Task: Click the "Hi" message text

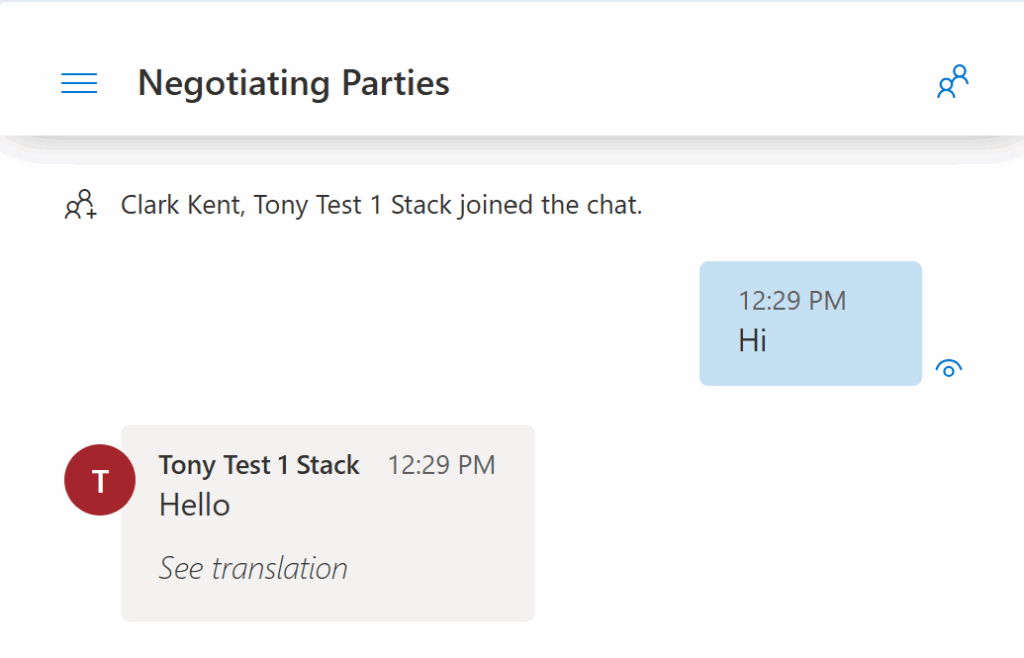Action: 752,341
